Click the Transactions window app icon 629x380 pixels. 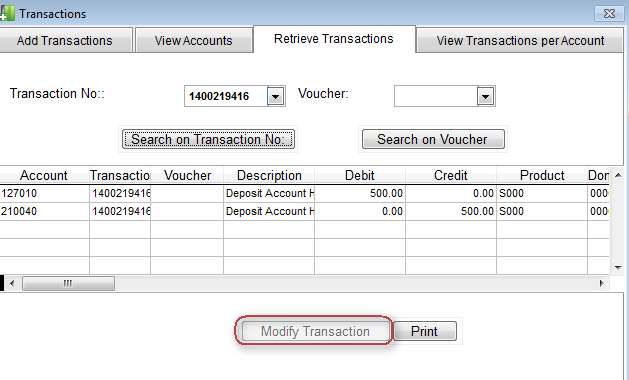[7, 13]
